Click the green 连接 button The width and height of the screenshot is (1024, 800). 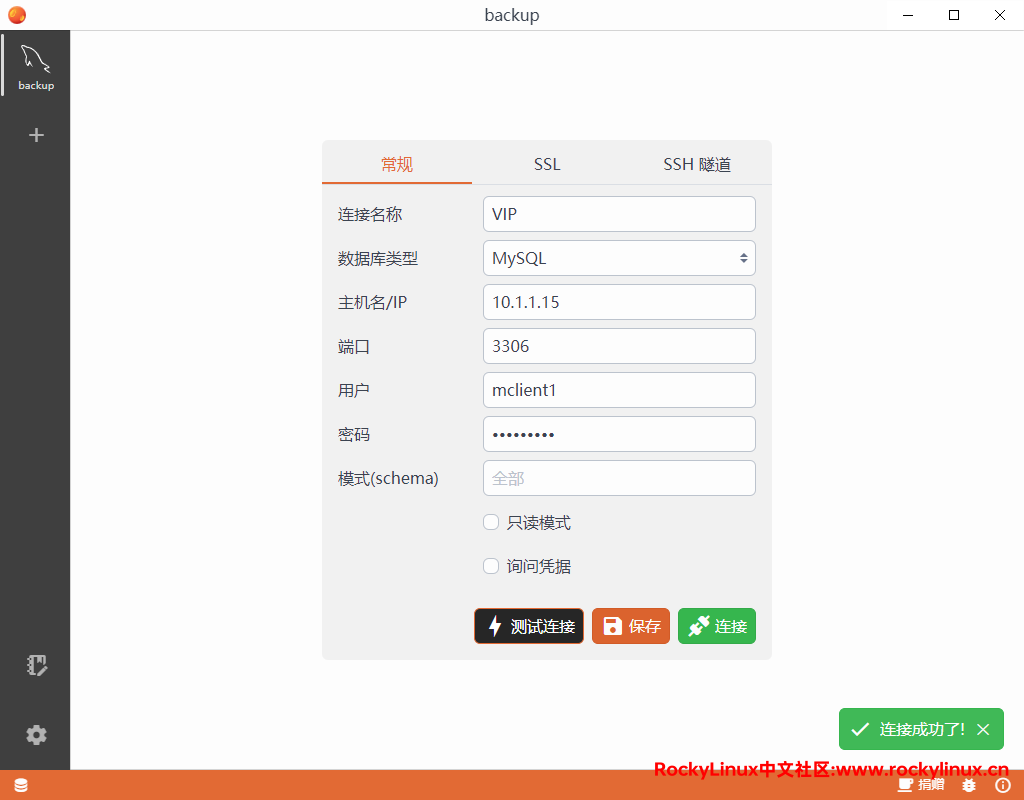point(717,626)
